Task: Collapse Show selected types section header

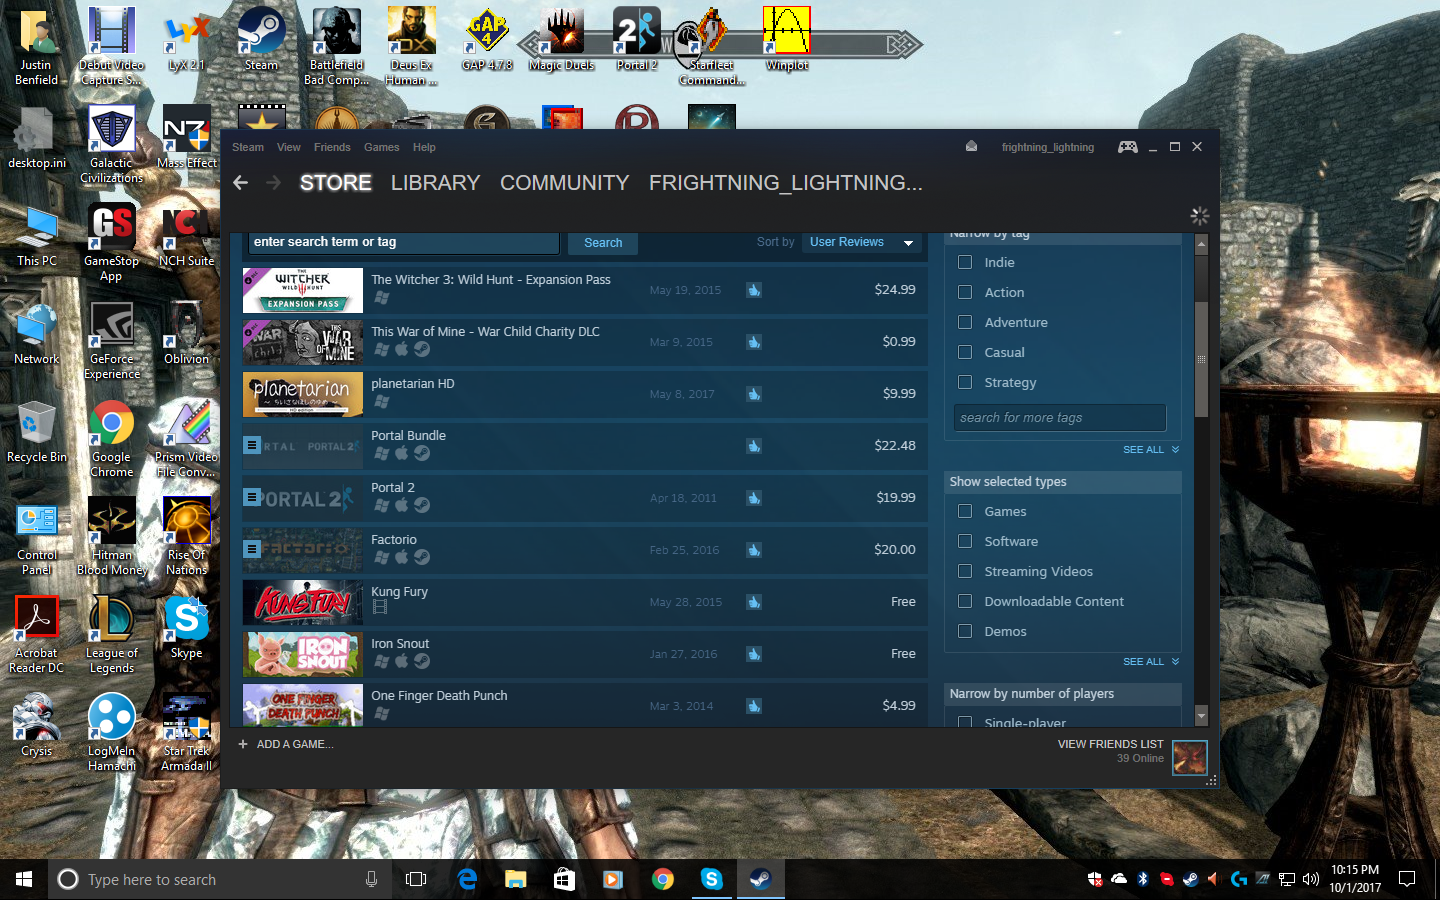Action: [1062, 482]
